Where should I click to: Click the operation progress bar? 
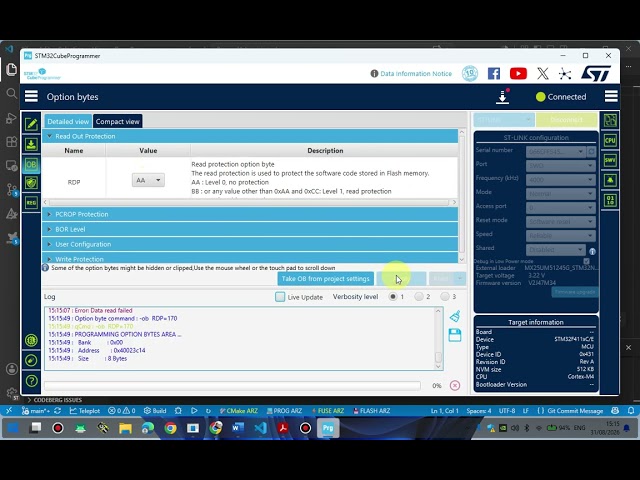(232, 385)
